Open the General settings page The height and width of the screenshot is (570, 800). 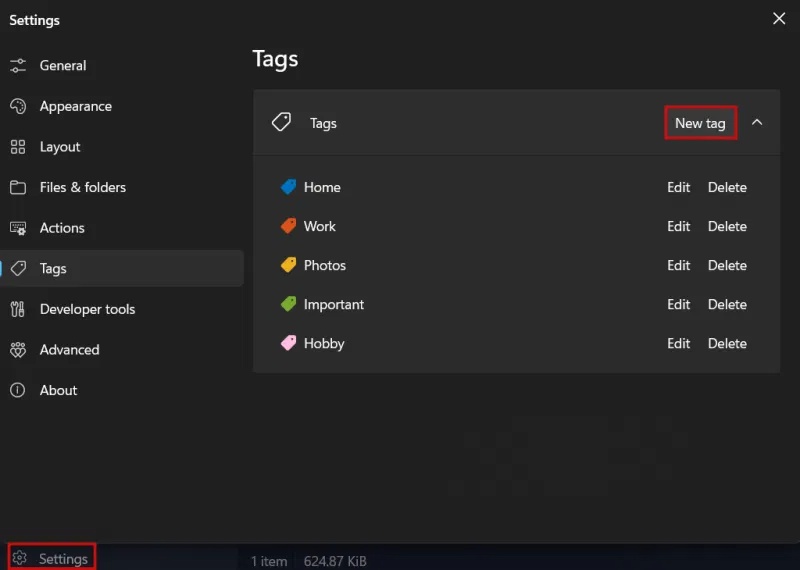[x=121, y=65]
